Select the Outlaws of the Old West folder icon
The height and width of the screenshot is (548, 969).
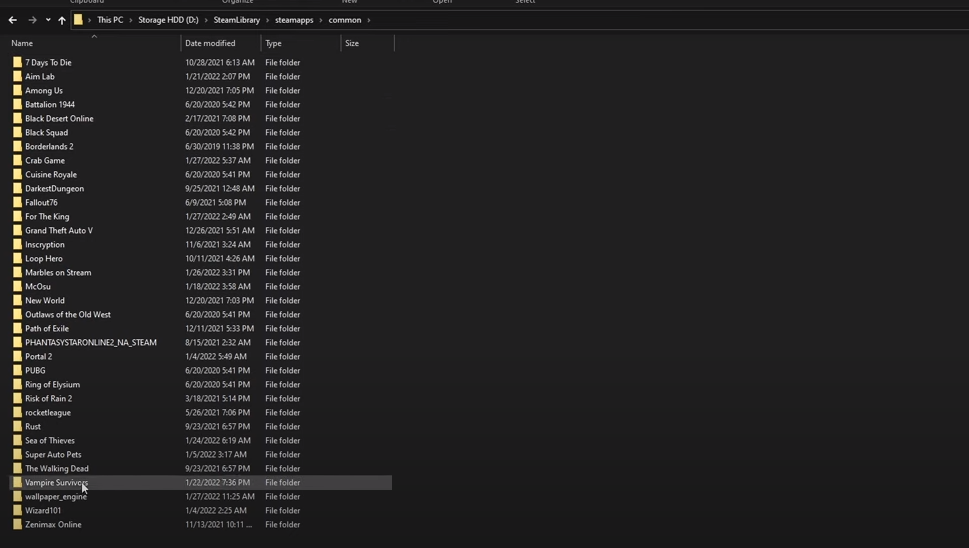tap(17, 314)
